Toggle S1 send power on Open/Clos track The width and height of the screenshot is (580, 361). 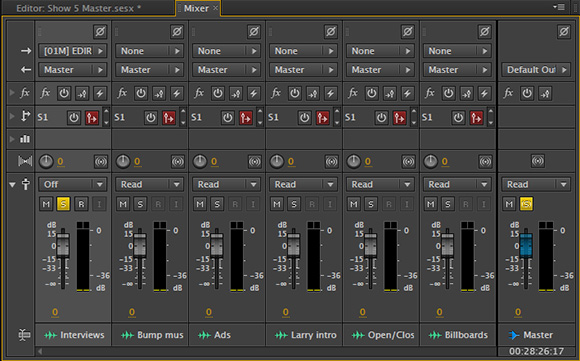coord(381,118)
